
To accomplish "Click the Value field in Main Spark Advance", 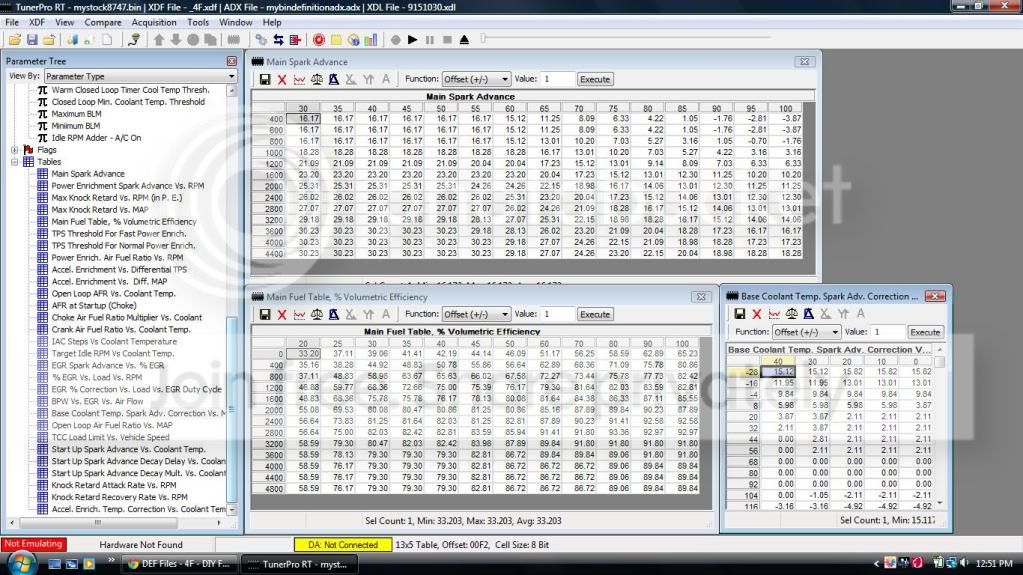I will tap(558, 79).
